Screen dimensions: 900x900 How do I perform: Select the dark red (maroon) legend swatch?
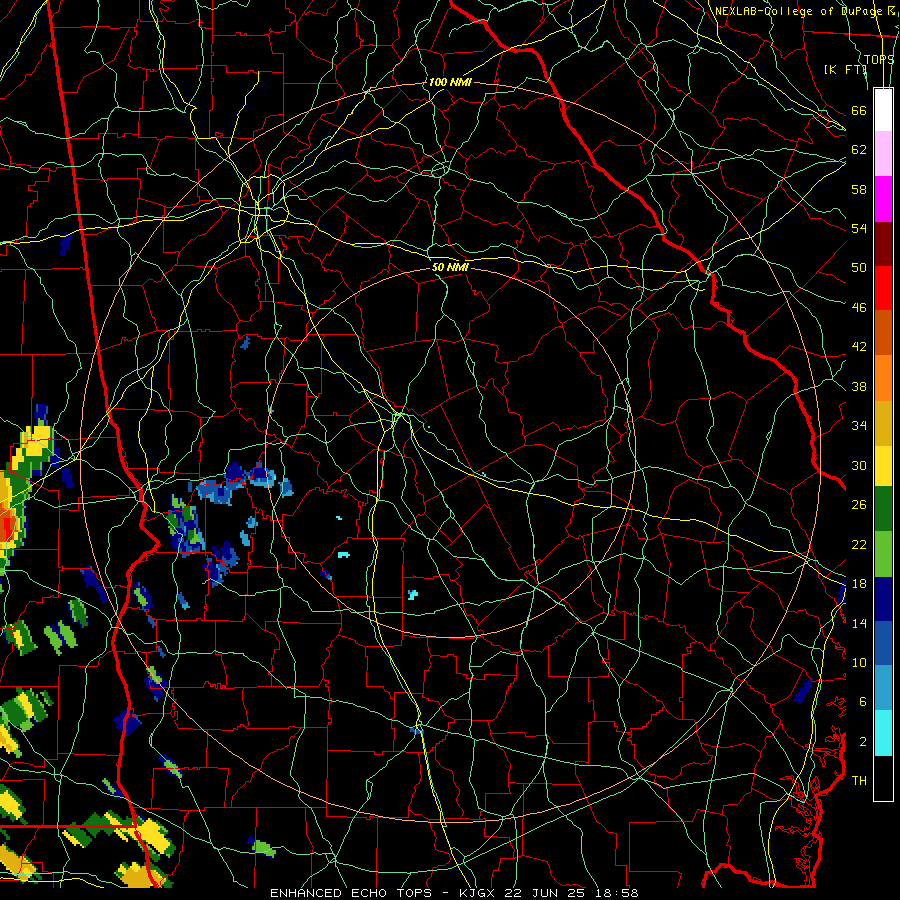click(883, 243)
